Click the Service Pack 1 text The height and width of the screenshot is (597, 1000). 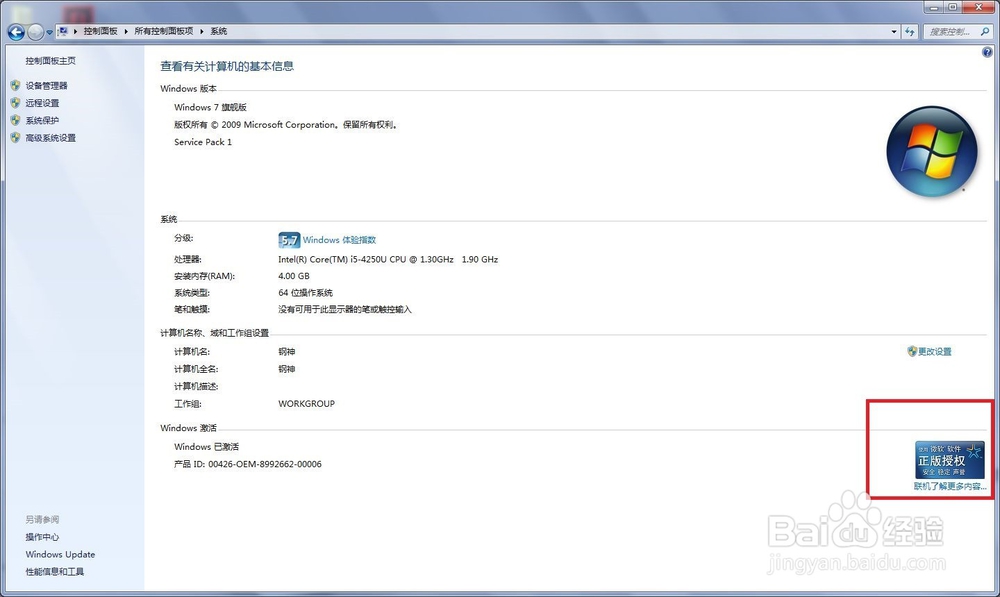[203, 142]
